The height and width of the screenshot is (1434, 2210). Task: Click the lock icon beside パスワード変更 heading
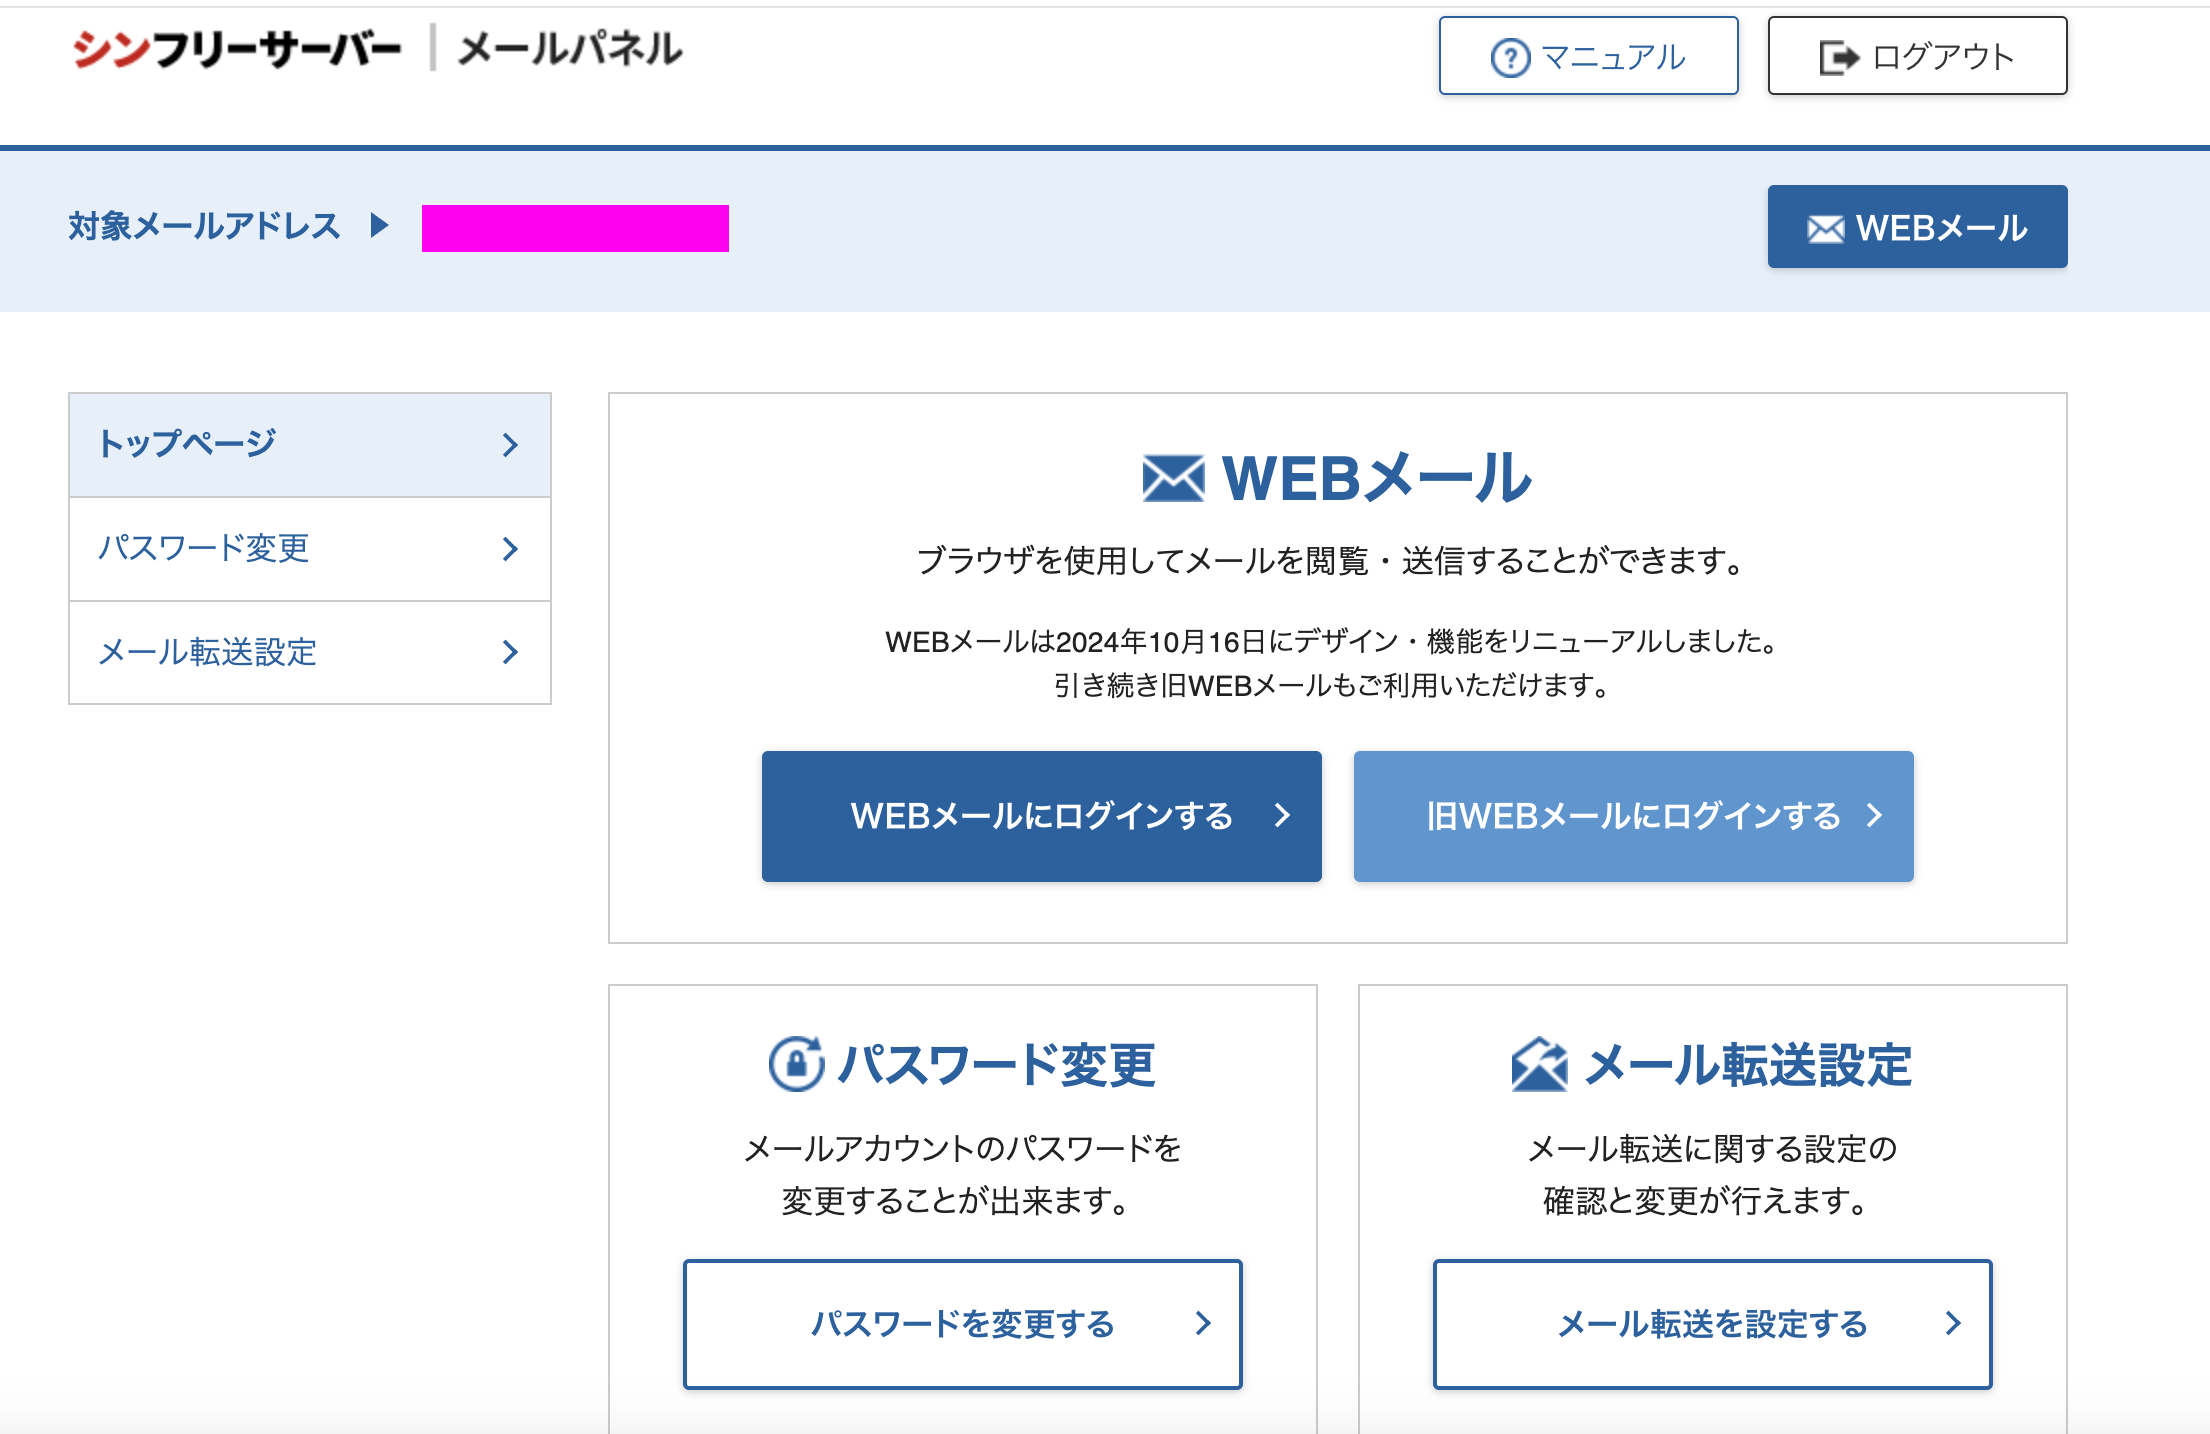[x=796, y=1064]
